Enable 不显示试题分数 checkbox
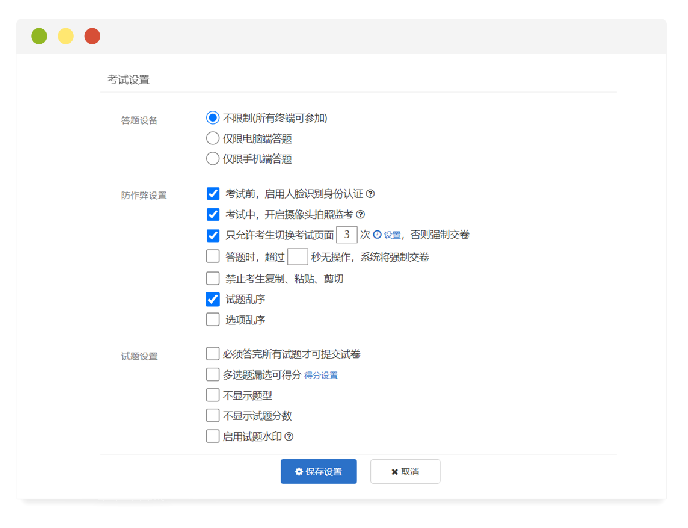 (x=212, y=415)
